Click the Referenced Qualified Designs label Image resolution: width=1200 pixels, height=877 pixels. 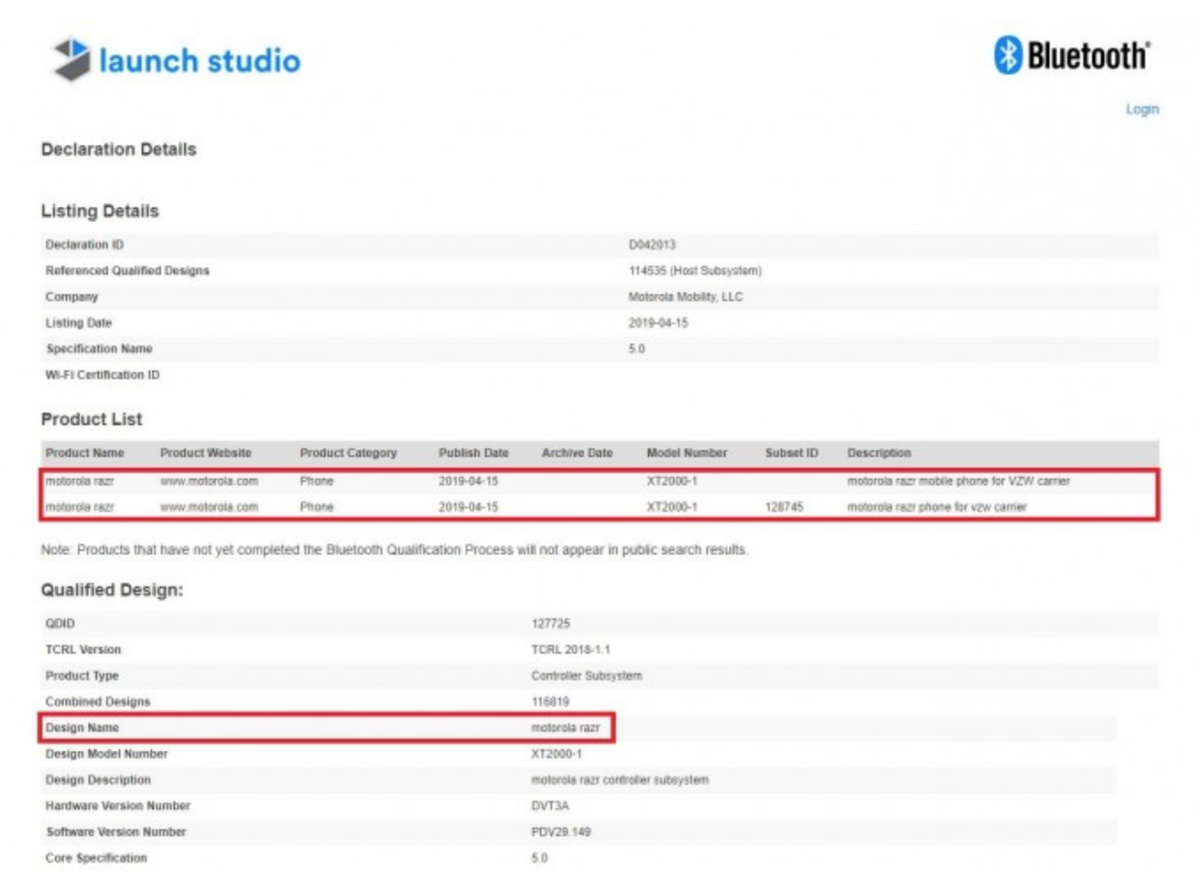[128, 271]
